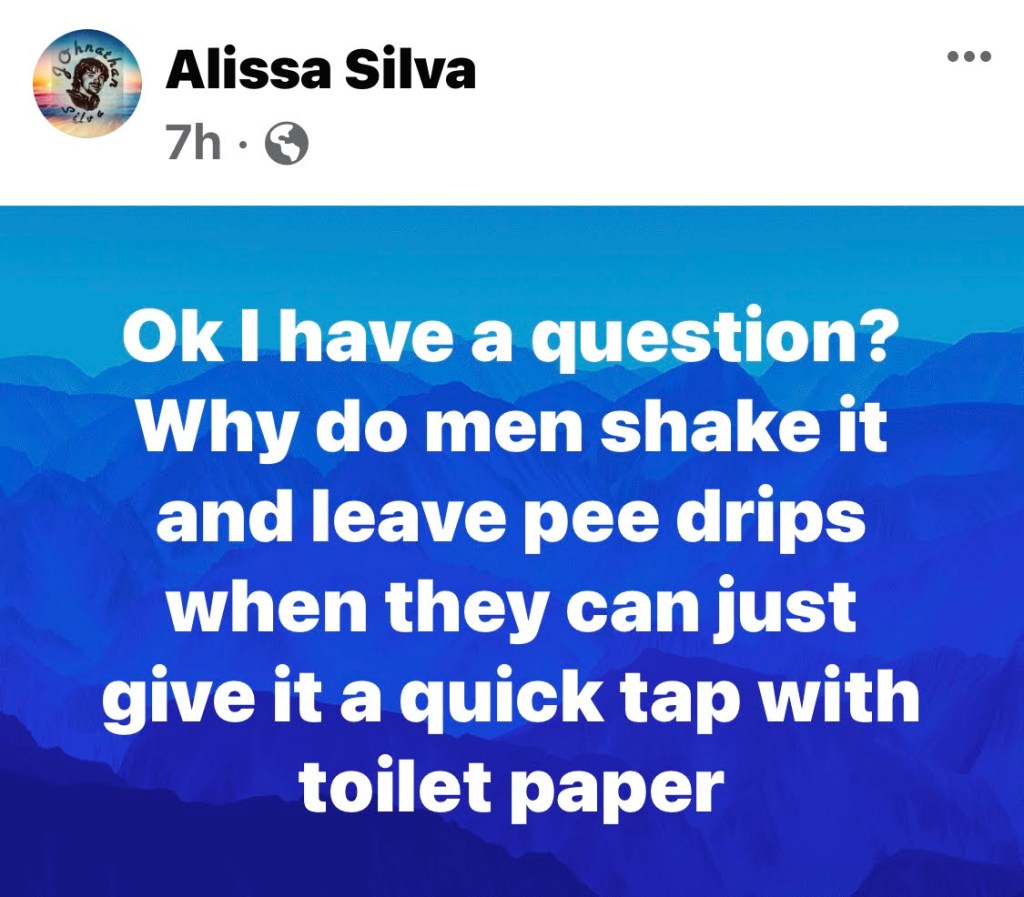Select the "Why do men shake it" line
The image size is (1024, 897).
tap(513, 428)
